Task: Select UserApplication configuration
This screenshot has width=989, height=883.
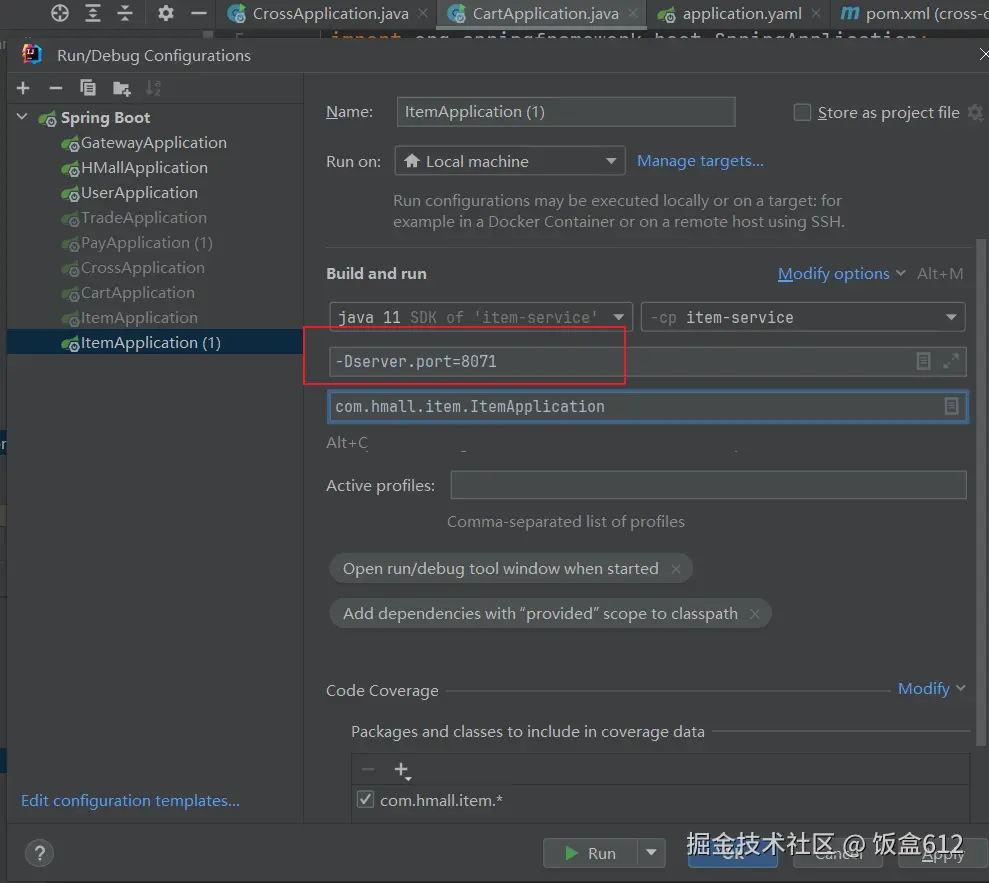Action: coord(139,193)
